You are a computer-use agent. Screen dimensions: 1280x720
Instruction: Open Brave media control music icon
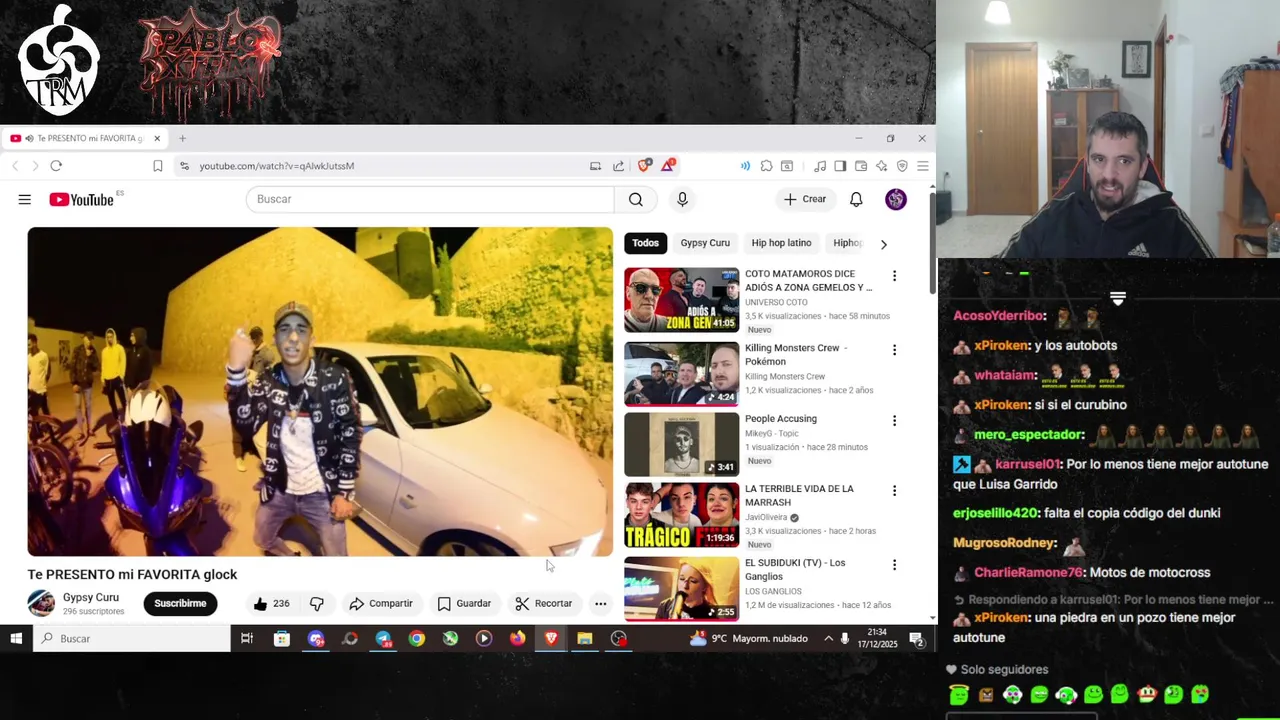pyautogui.click(x=820, y=166)
